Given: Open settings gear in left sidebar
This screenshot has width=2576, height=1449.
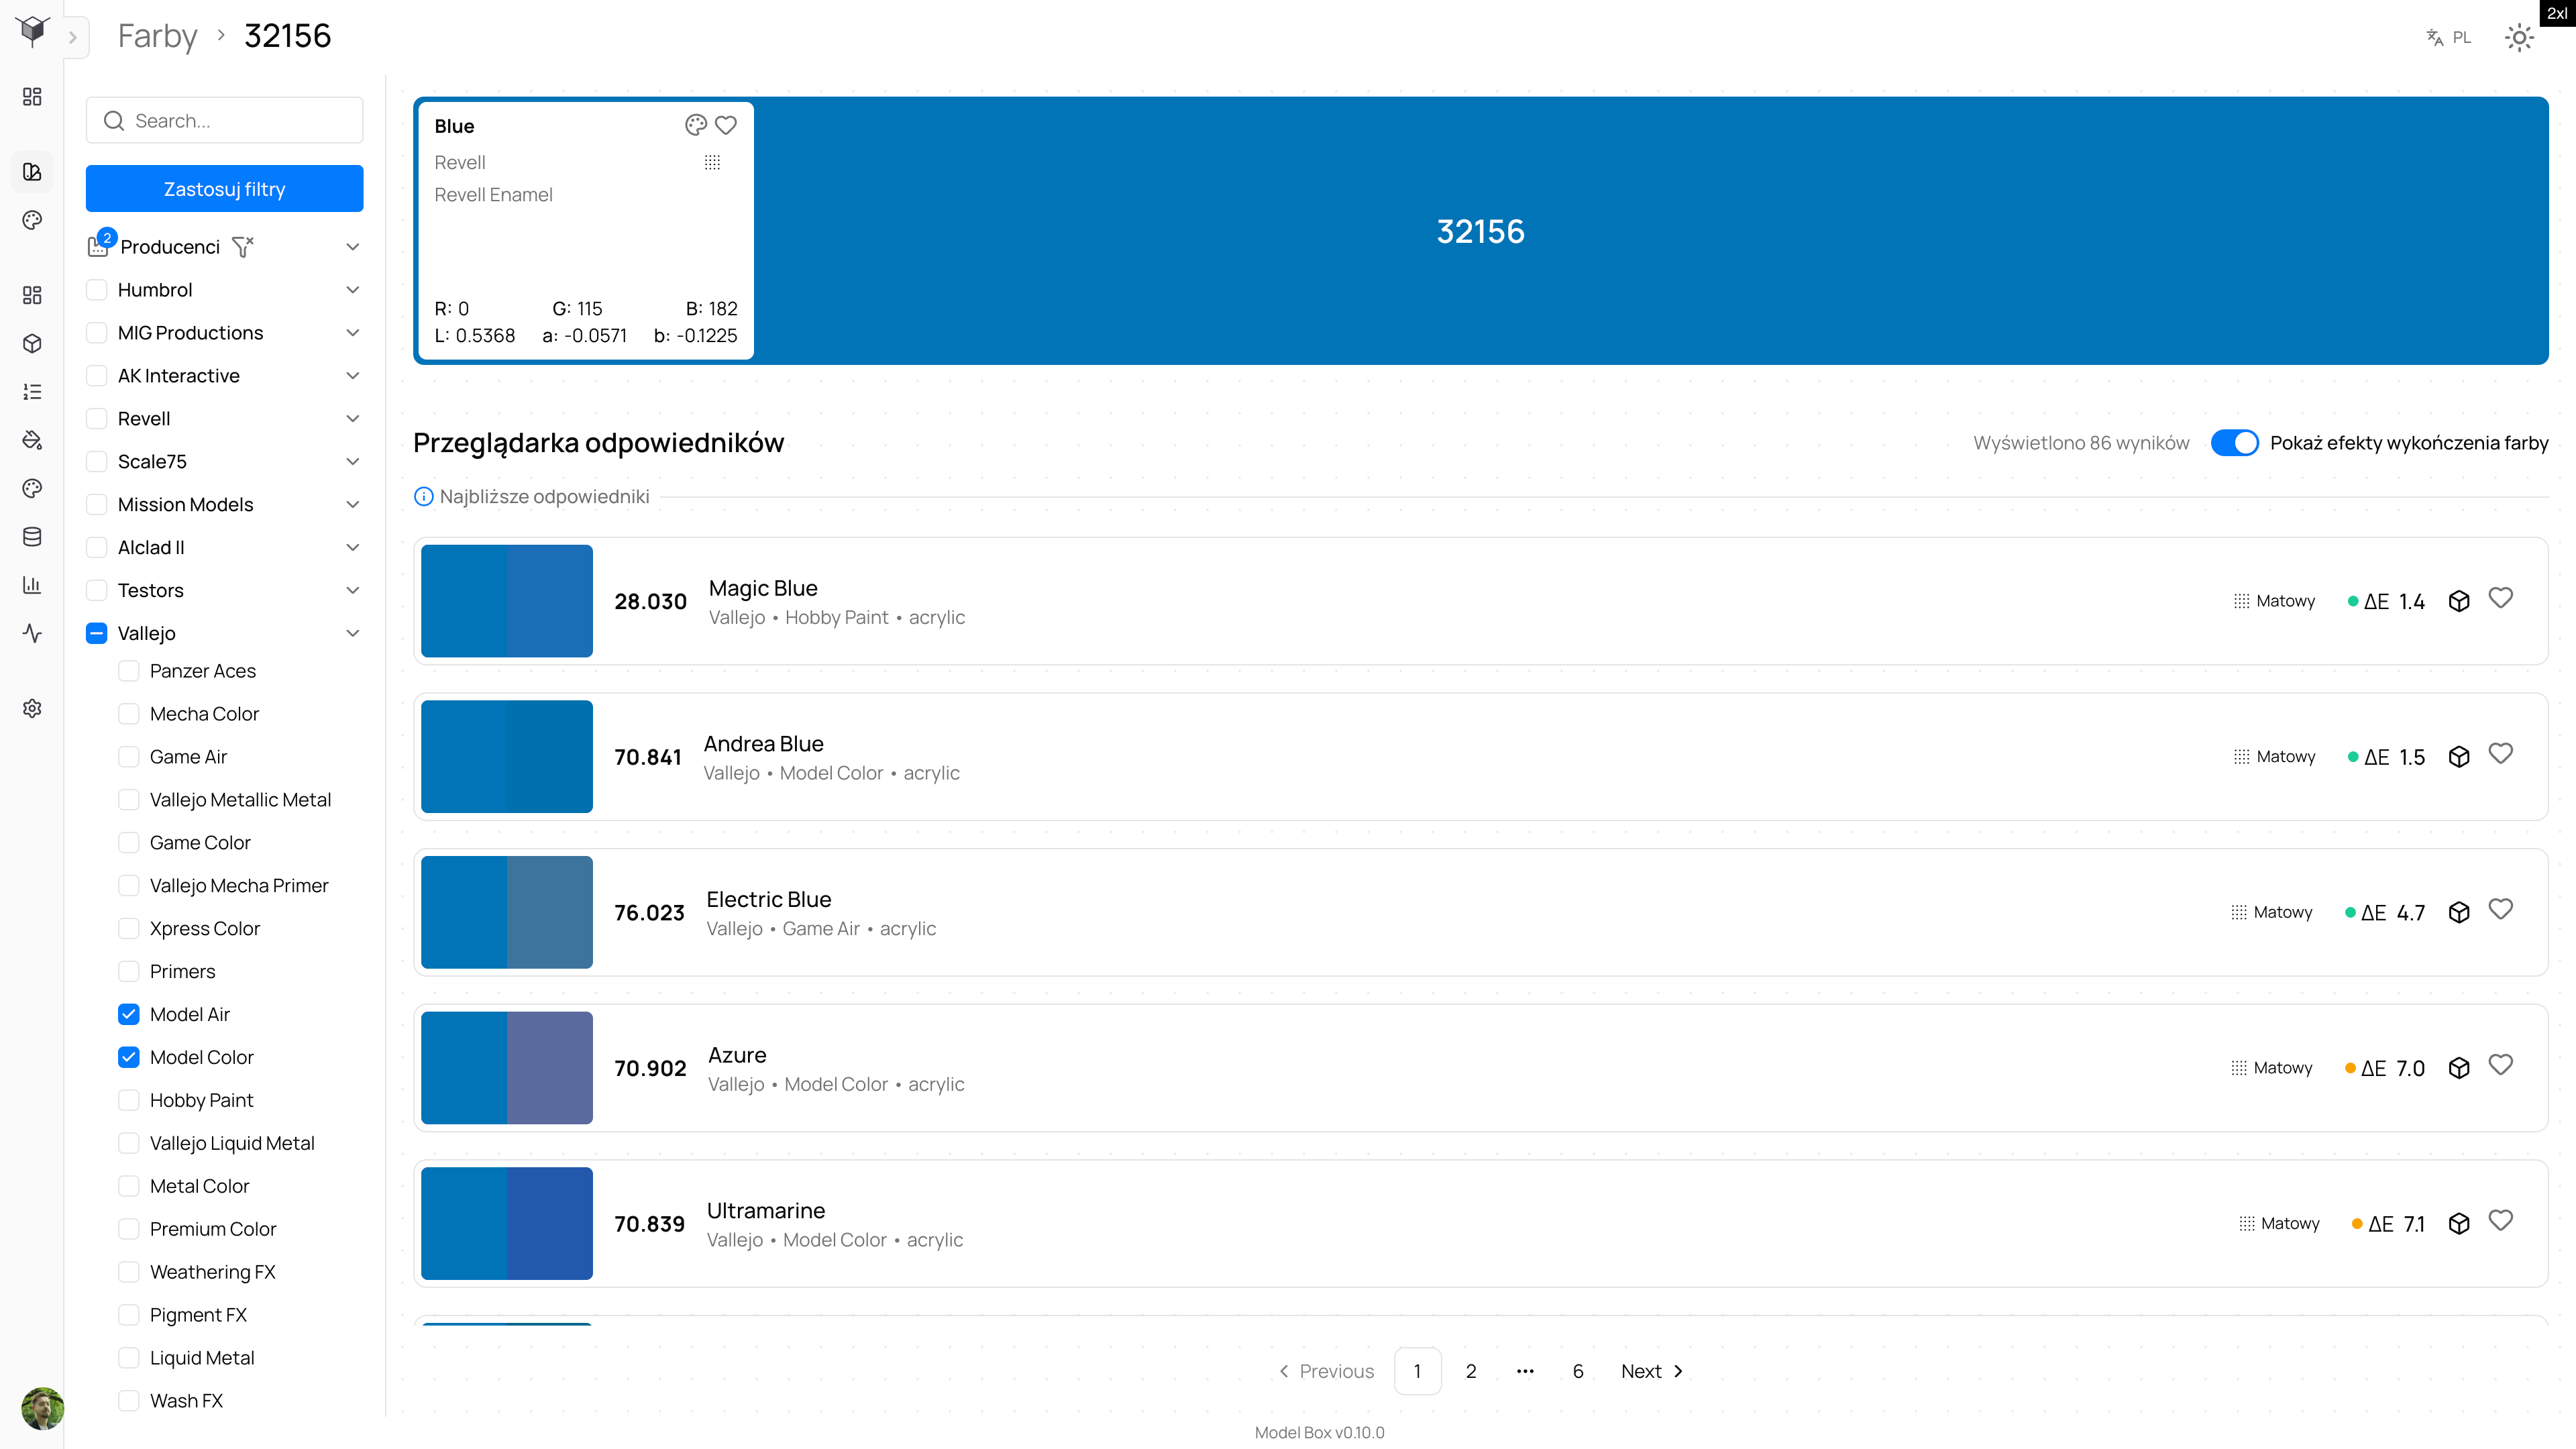Looking at the screenshot, I should [32, 708].
